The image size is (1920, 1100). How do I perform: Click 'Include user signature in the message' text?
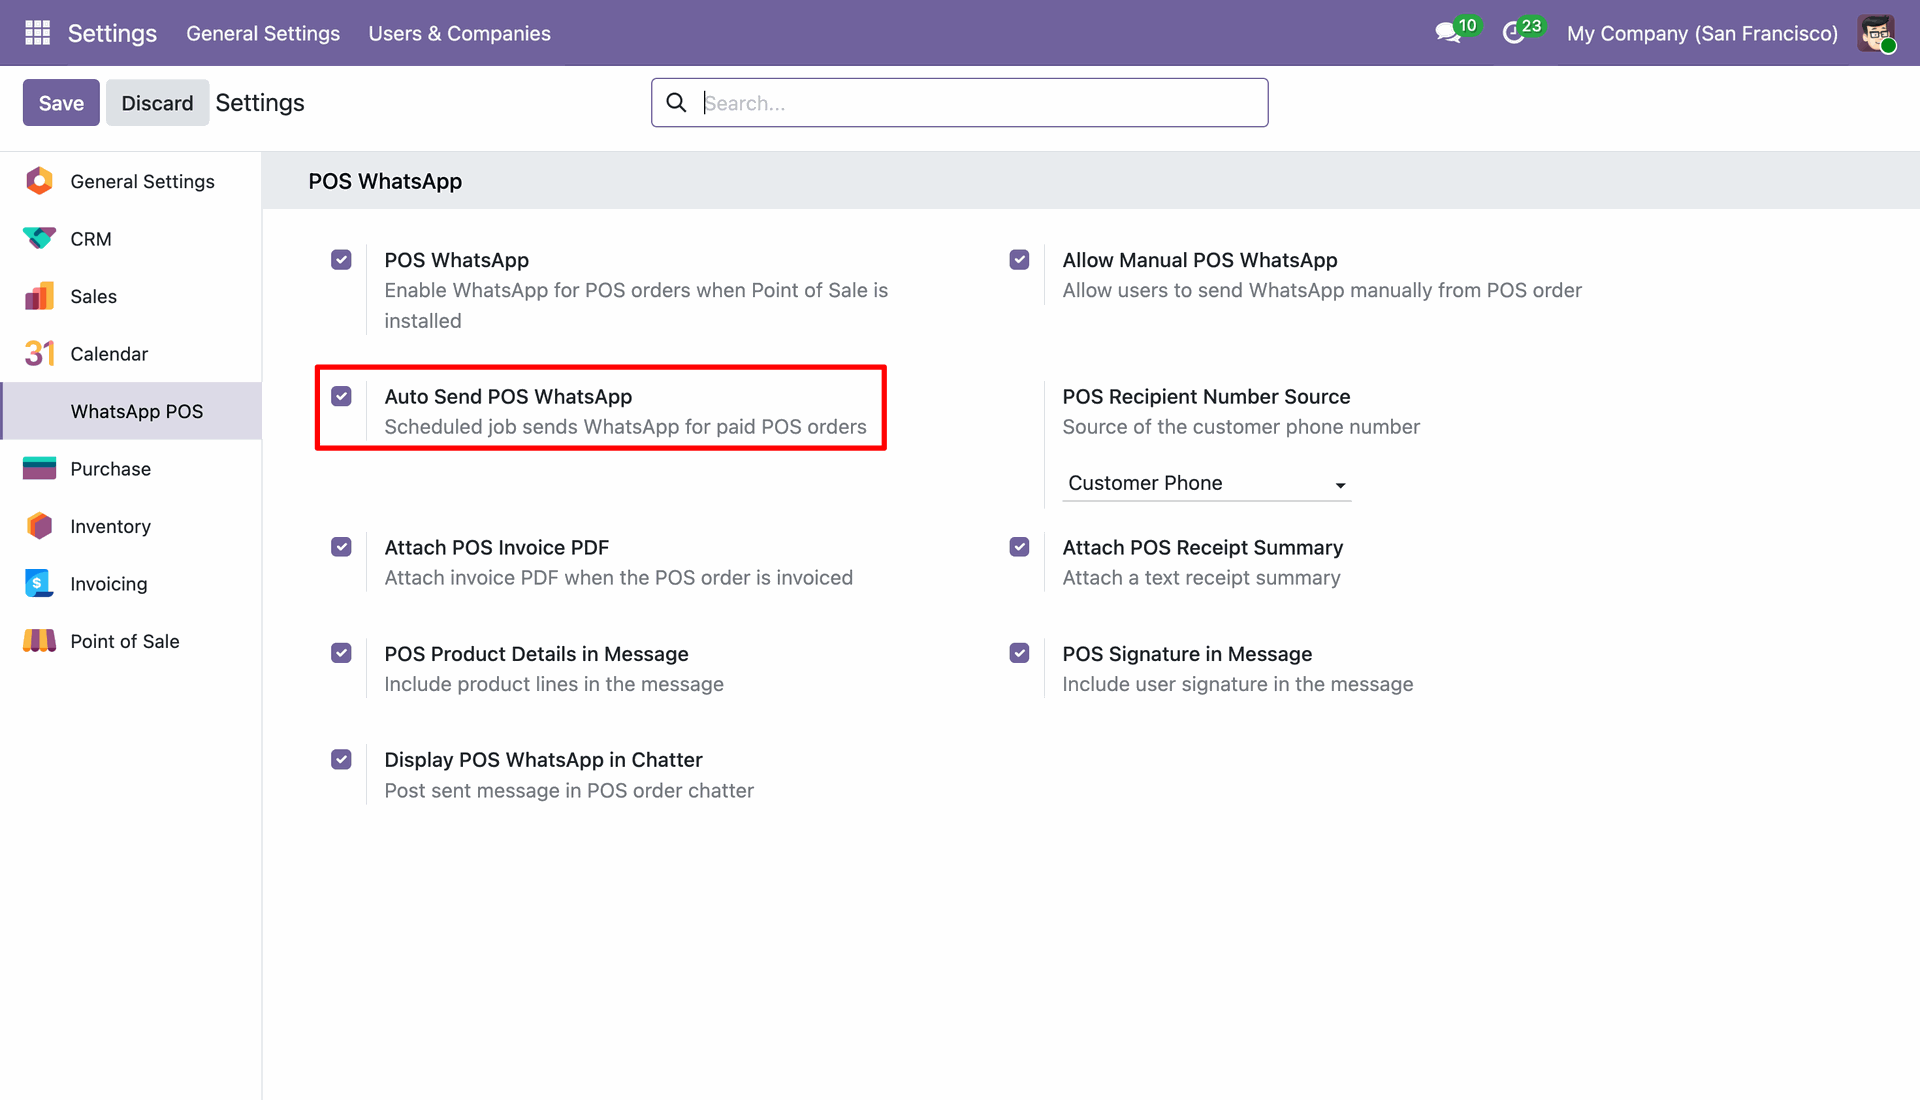click(x=1237, y=684)
